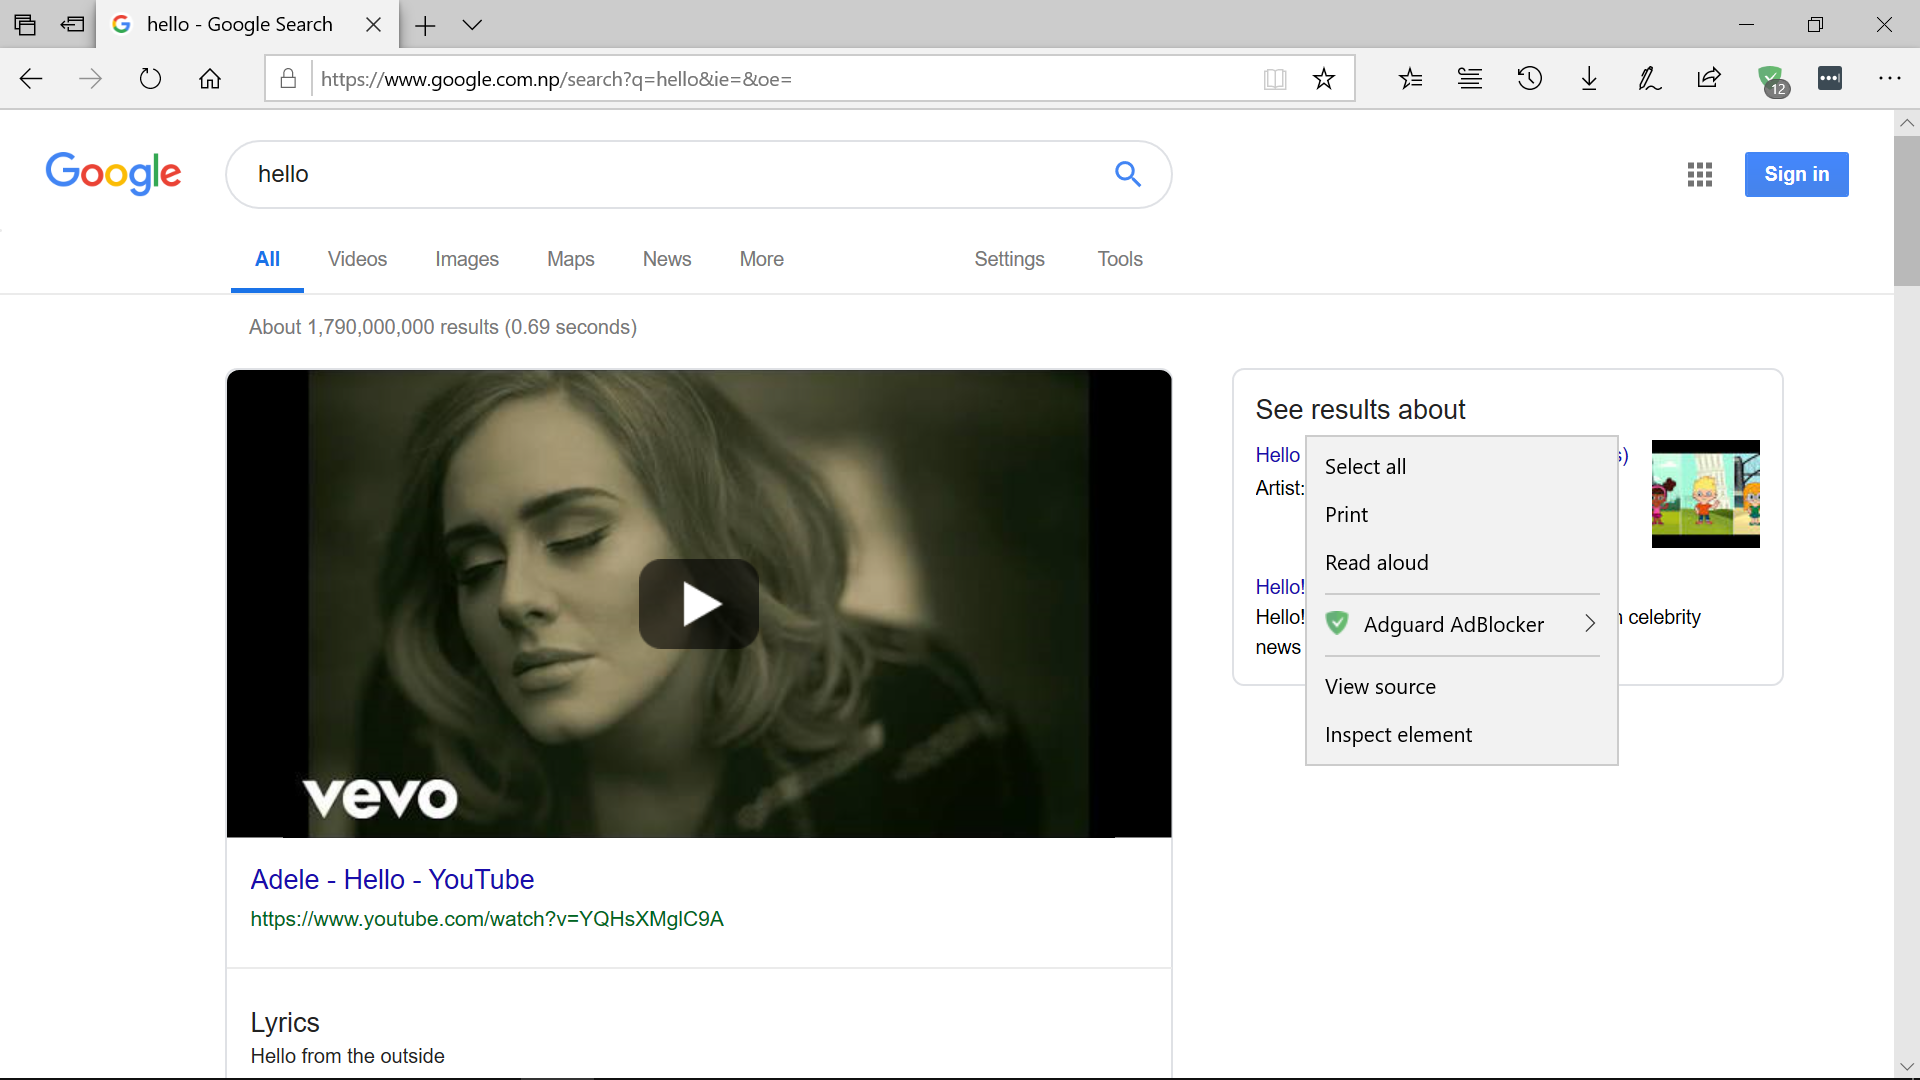1920x1080 pixels.
Task: Click Add notes pen icon
Action: [x=1650, y=79]
